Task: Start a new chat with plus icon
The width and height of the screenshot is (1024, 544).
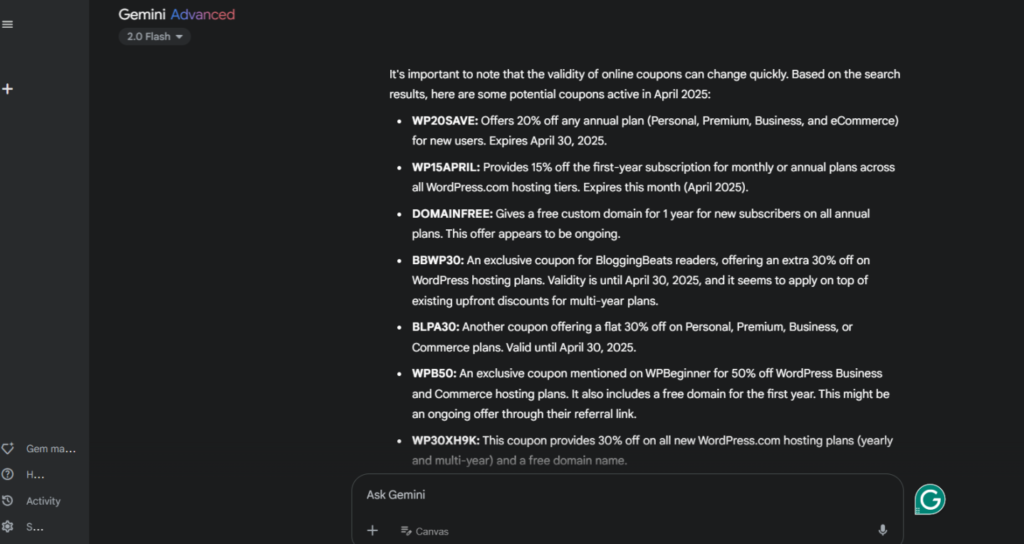Action: tap(8, 89)
